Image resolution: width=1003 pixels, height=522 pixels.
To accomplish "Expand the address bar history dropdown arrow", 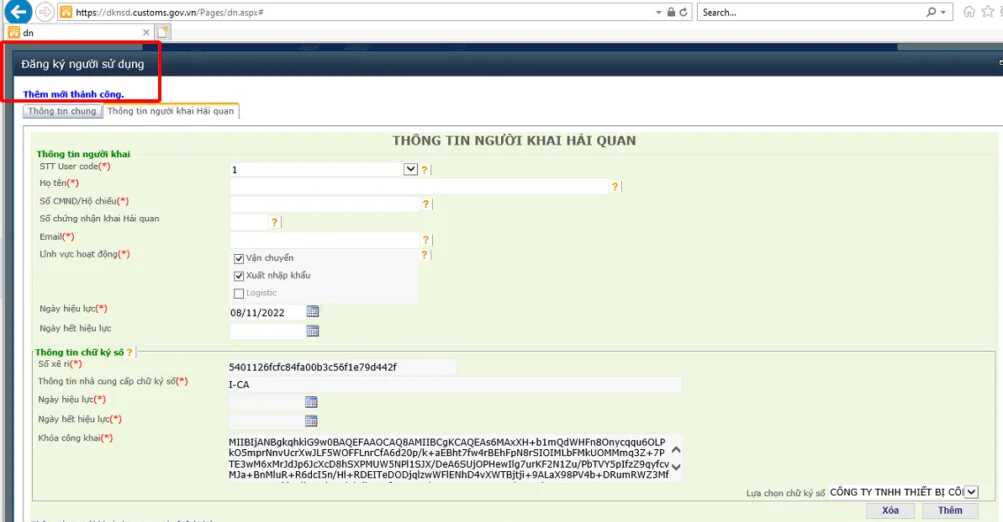I will (x=659, y=12).
